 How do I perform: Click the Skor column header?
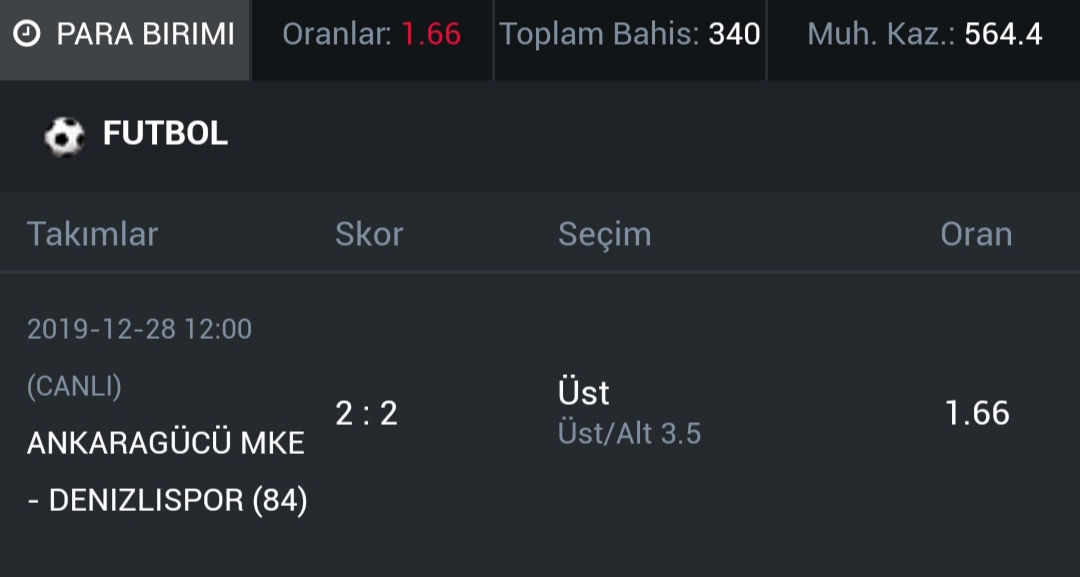point(369,234)
